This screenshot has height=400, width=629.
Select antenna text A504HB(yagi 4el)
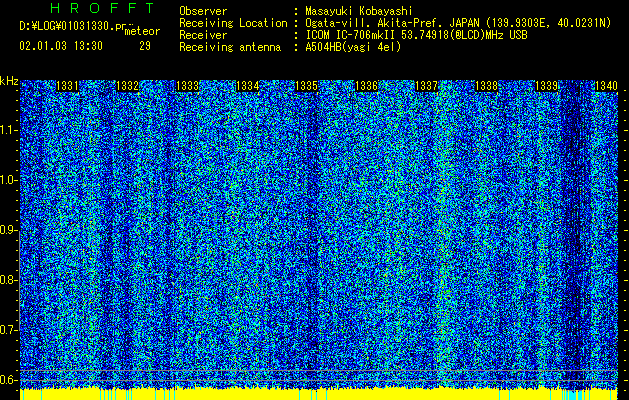tap(353, 47)
